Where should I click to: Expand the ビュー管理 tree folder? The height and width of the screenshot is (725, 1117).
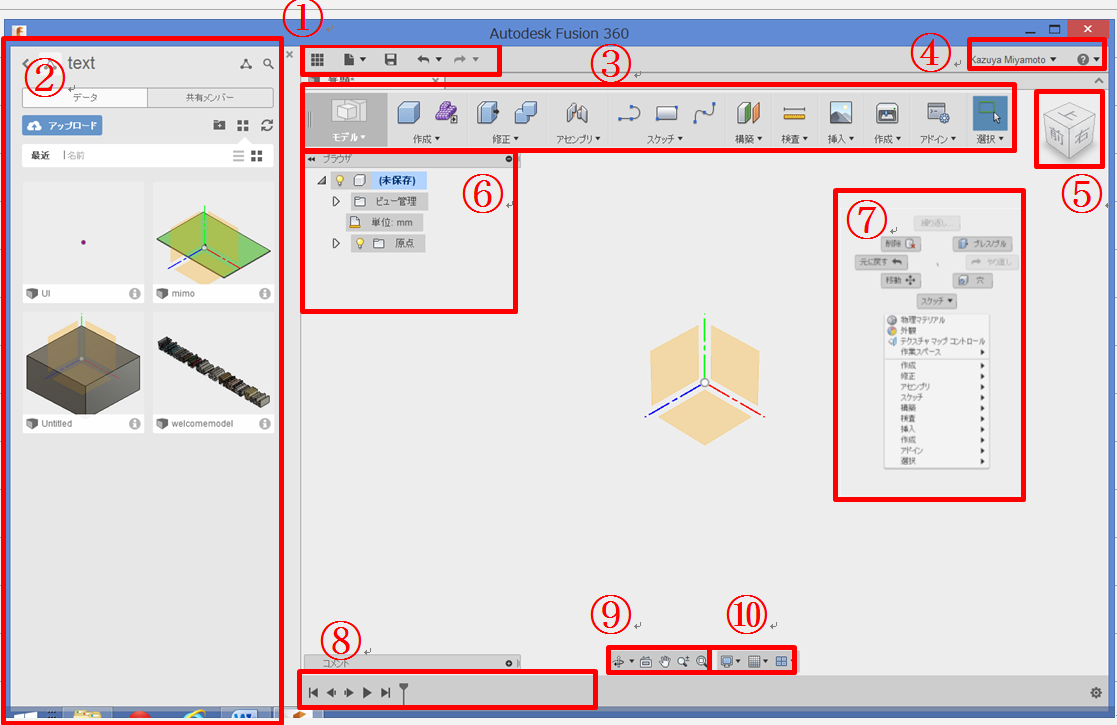336,202
